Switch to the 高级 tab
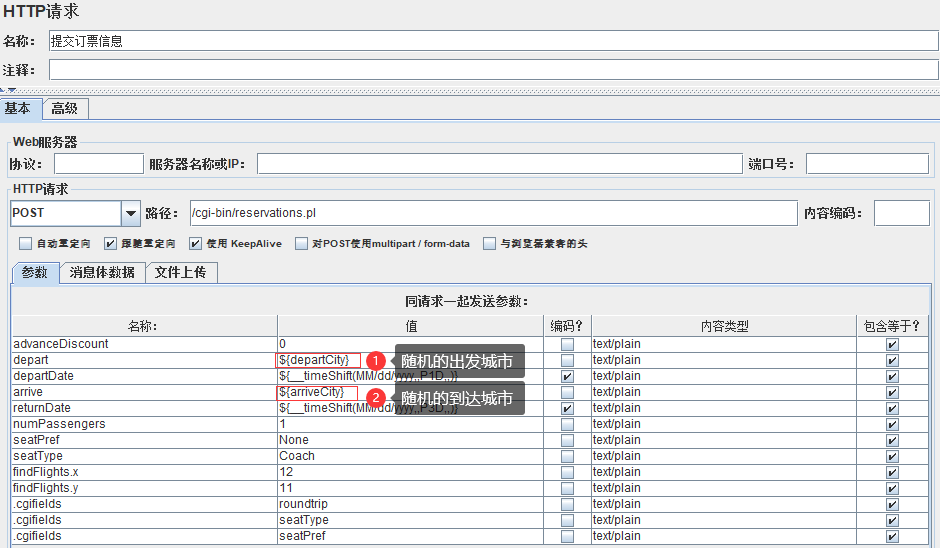 (x=65, y=109)
